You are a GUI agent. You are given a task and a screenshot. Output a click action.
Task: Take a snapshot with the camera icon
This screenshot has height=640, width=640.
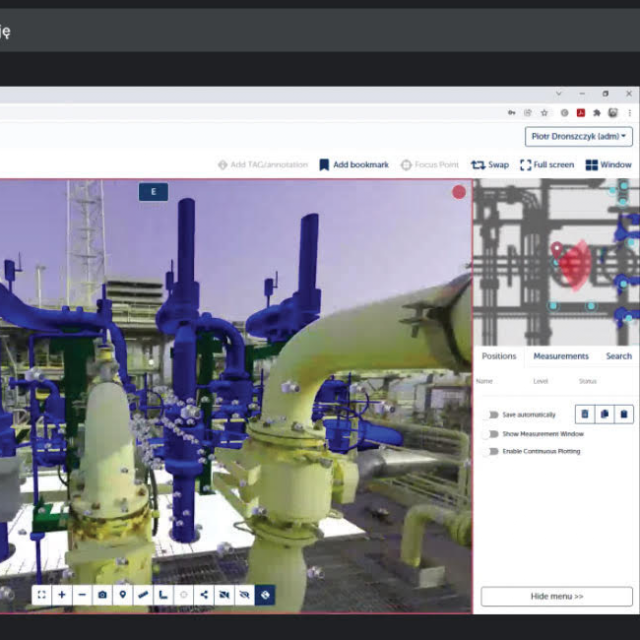point(102,595)
